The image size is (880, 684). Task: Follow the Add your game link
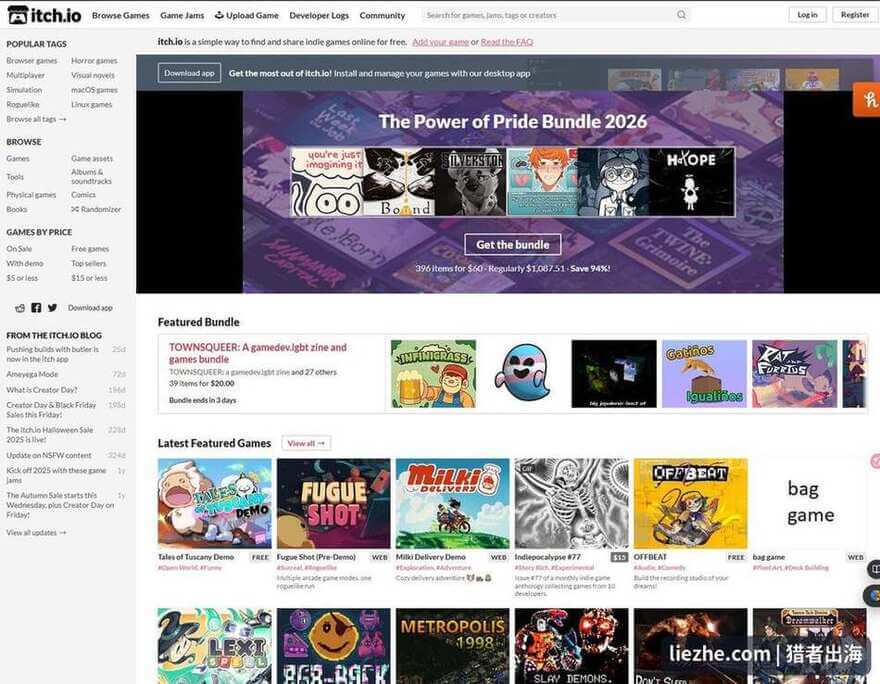(x=441, y=42)
